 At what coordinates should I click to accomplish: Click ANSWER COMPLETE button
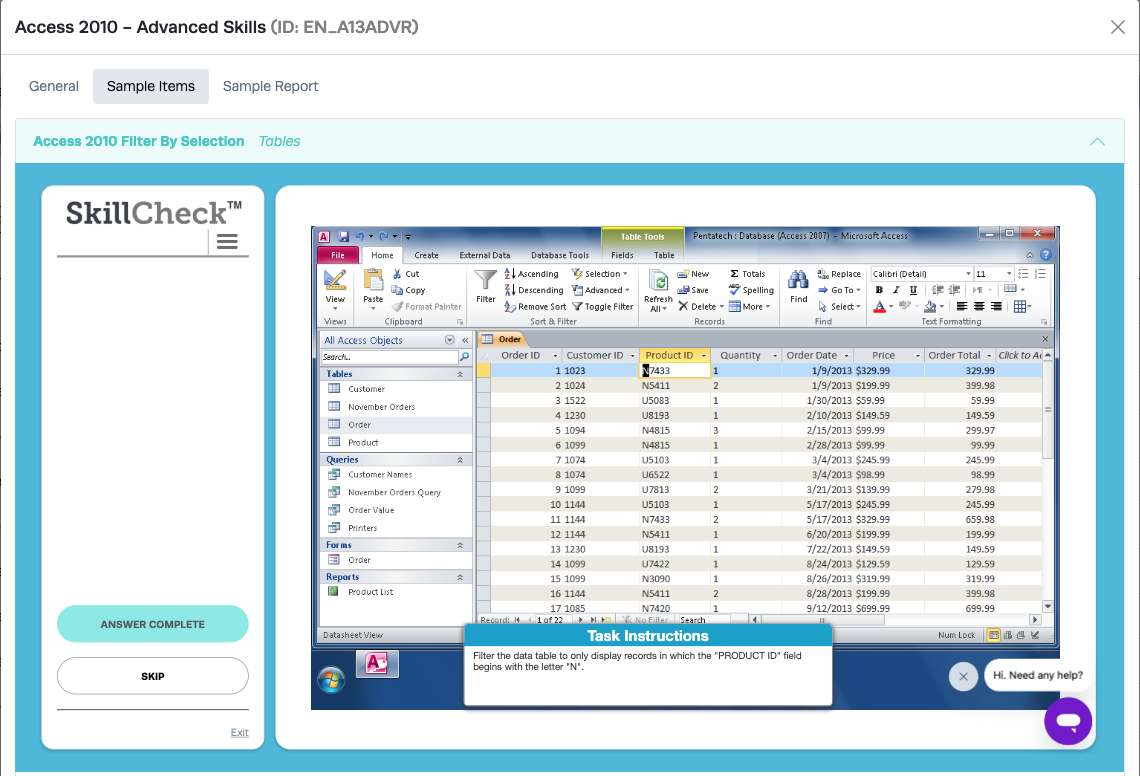(153, 624)
